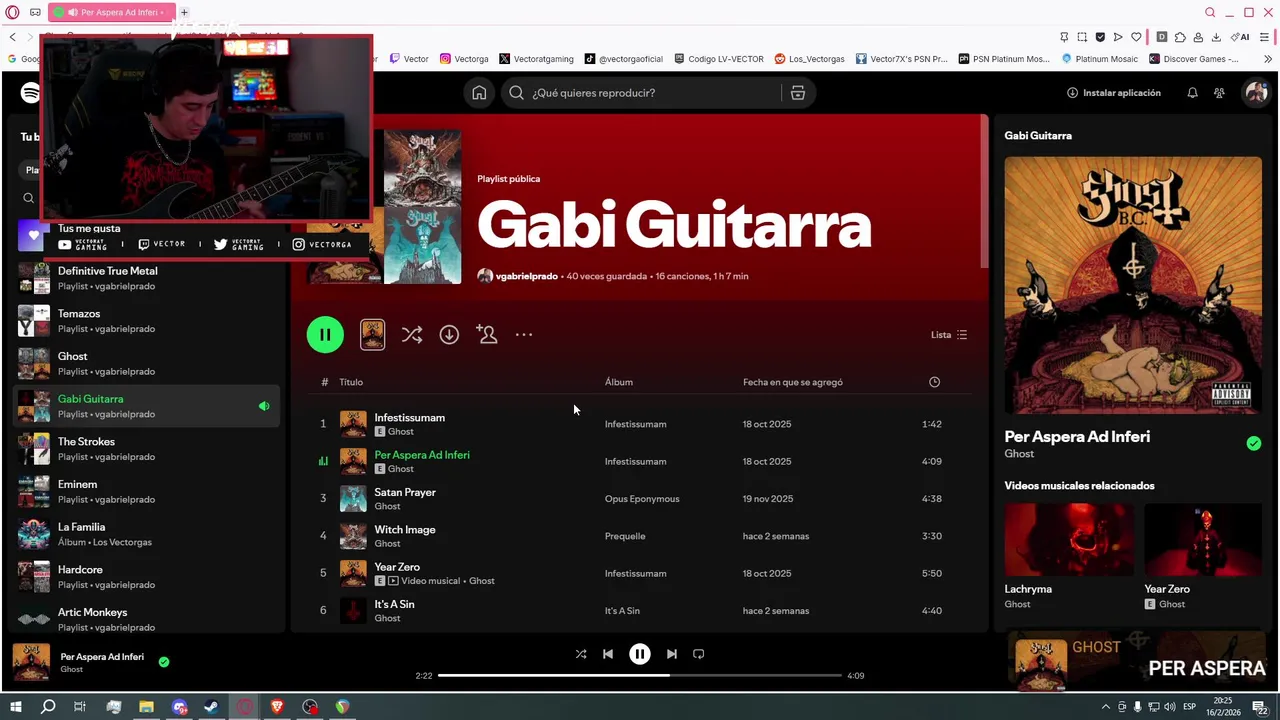Open the notifications bell

(x=1192, y=93)
